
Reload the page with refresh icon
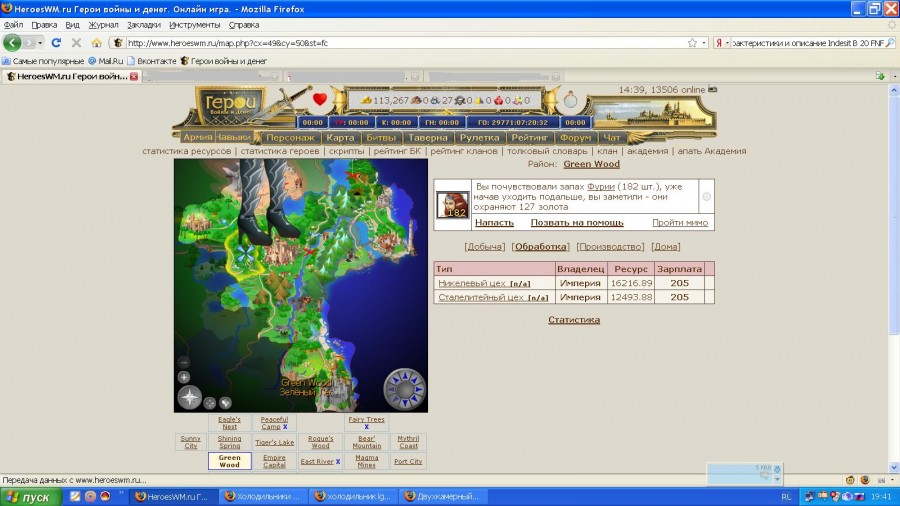(56, 42)
